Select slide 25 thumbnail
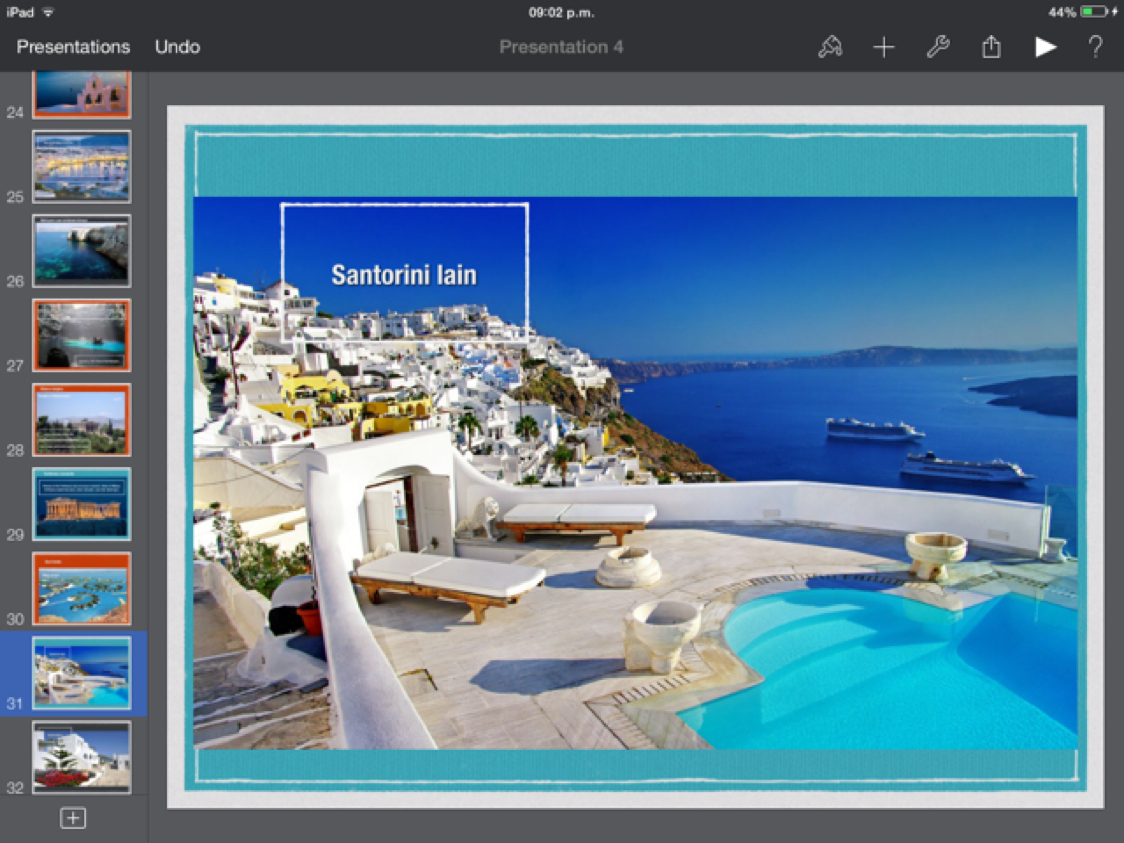This screenshot has height=843, width=1124. [81, 166]
